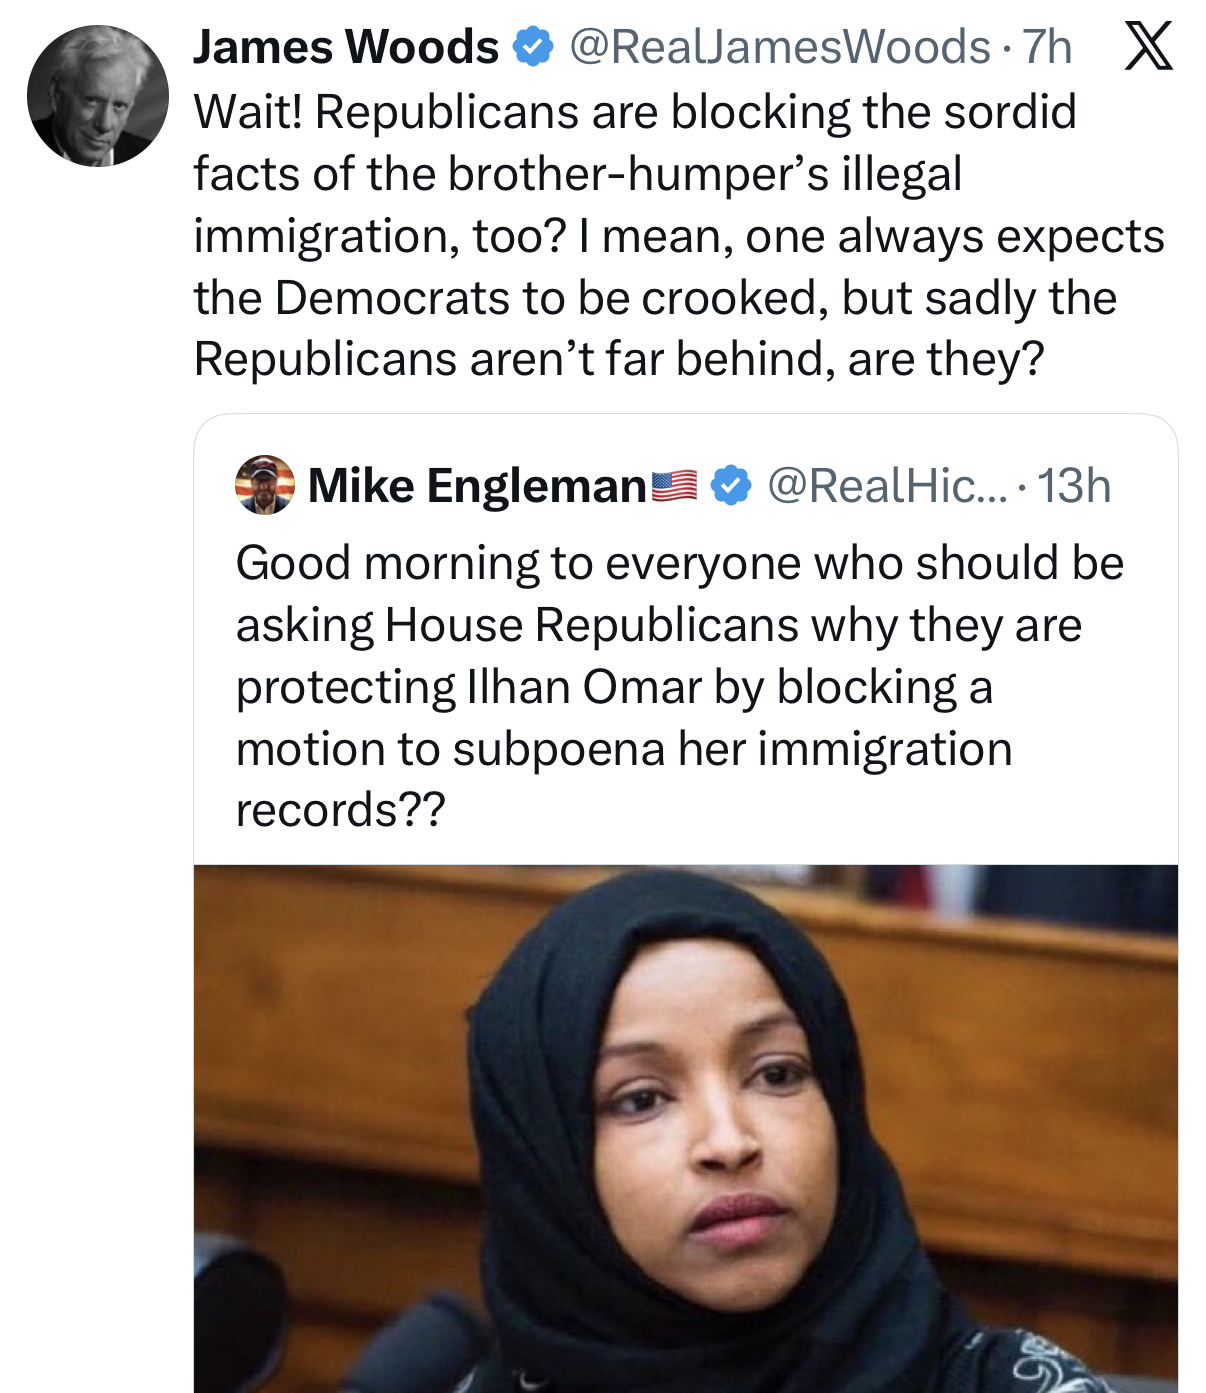This screenshot has width=1206, height=1393.
Task: Click the 7h post timestamp
Action: click(1048, 47)
